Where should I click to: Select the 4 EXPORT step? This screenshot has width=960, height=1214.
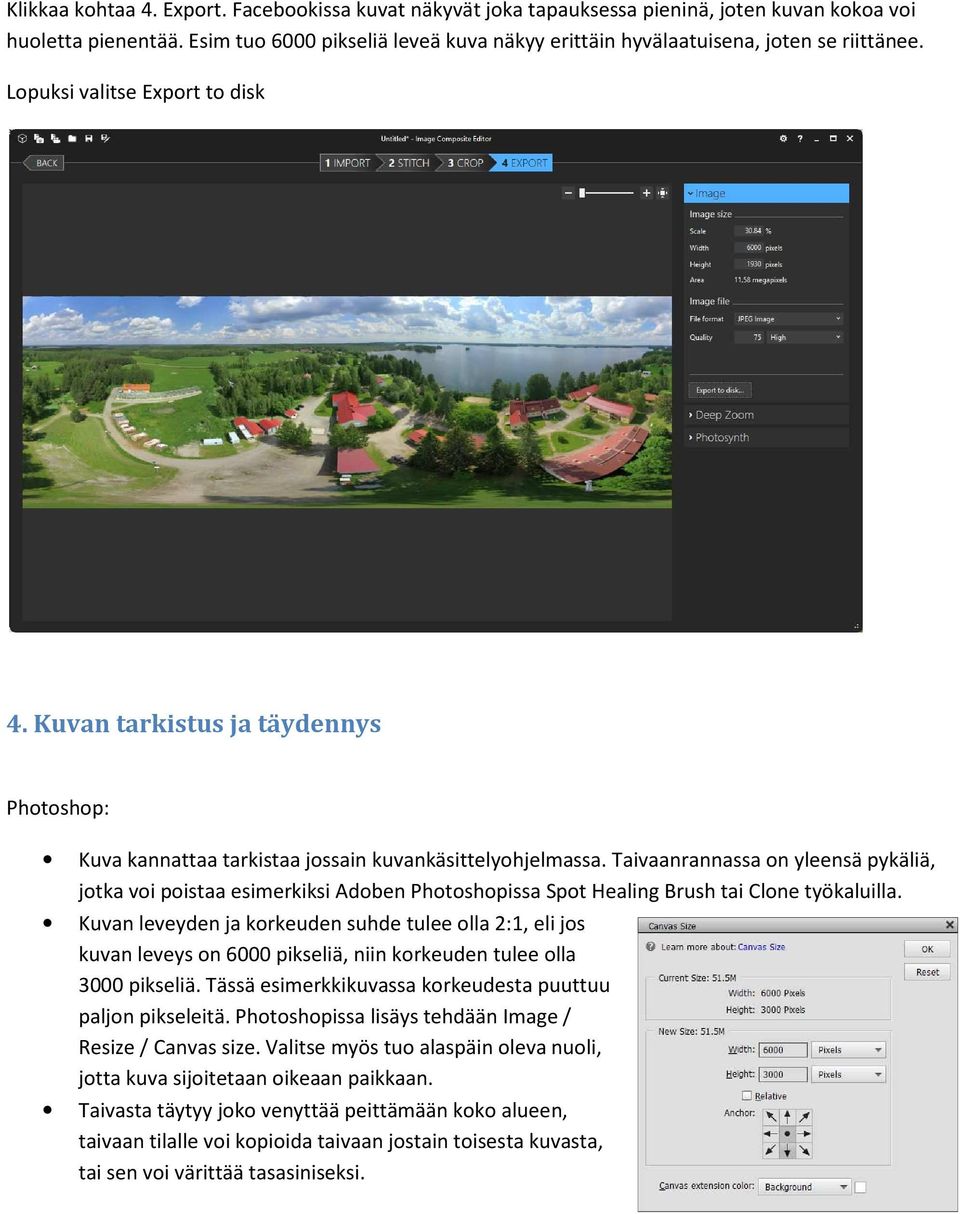[x=524, y=163]
